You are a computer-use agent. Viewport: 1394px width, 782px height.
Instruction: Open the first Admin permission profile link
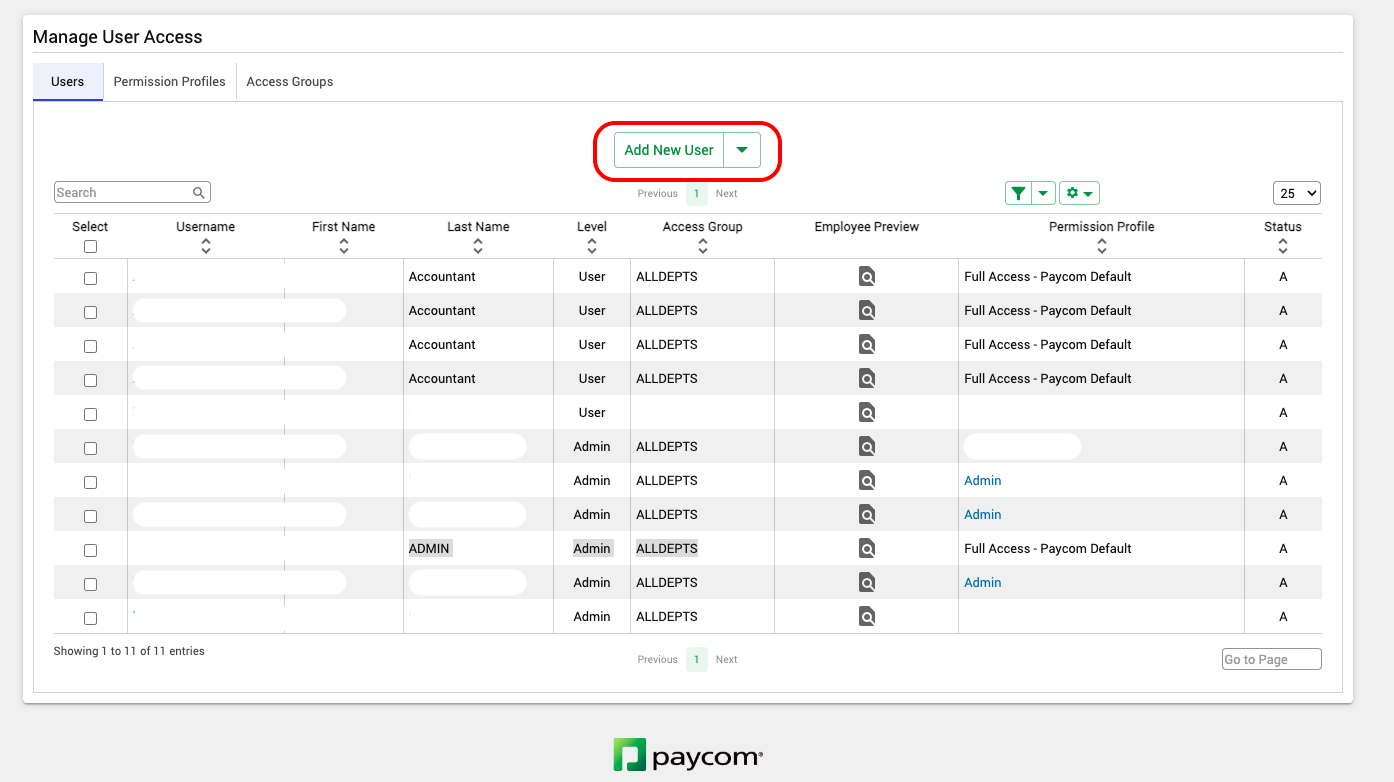pos(982,481)
